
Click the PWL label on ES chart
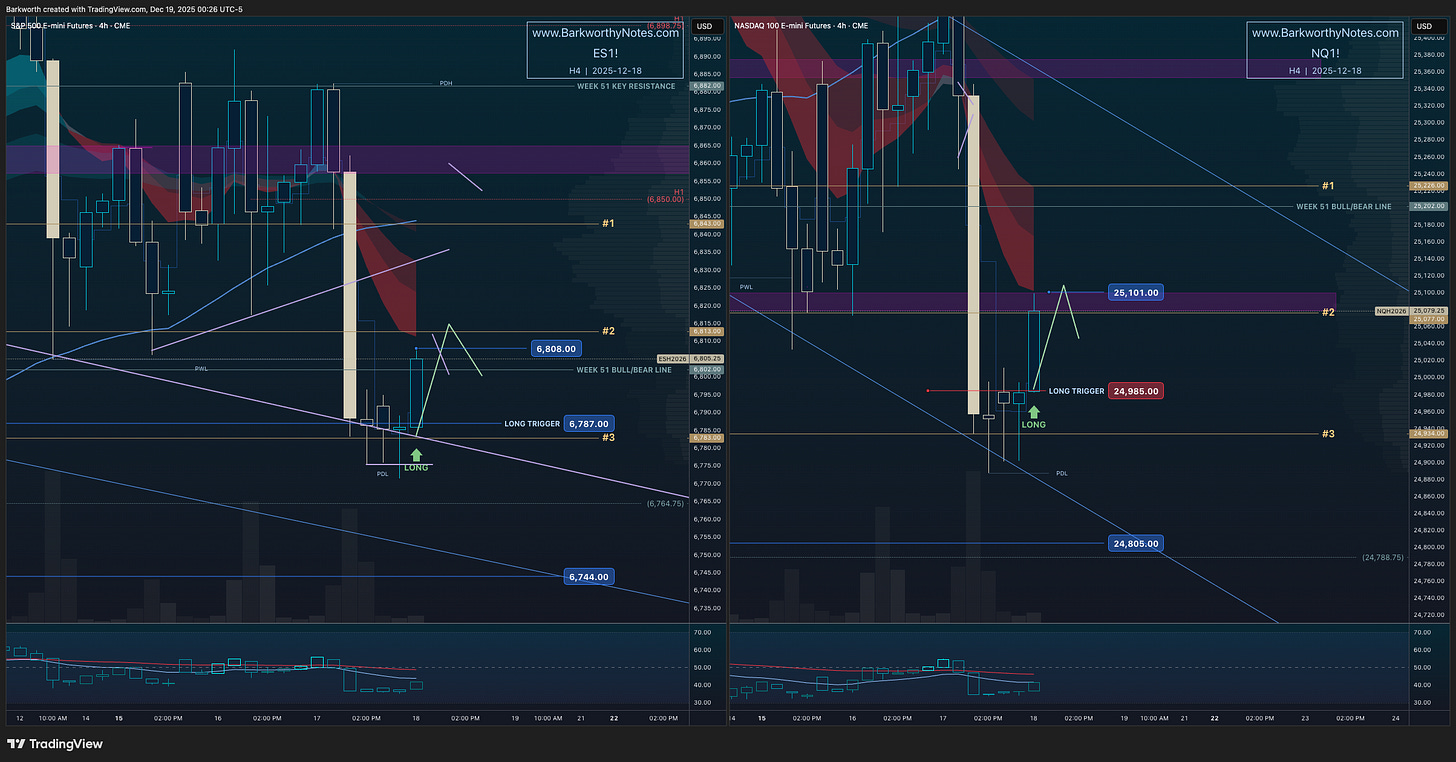[201, 369]
